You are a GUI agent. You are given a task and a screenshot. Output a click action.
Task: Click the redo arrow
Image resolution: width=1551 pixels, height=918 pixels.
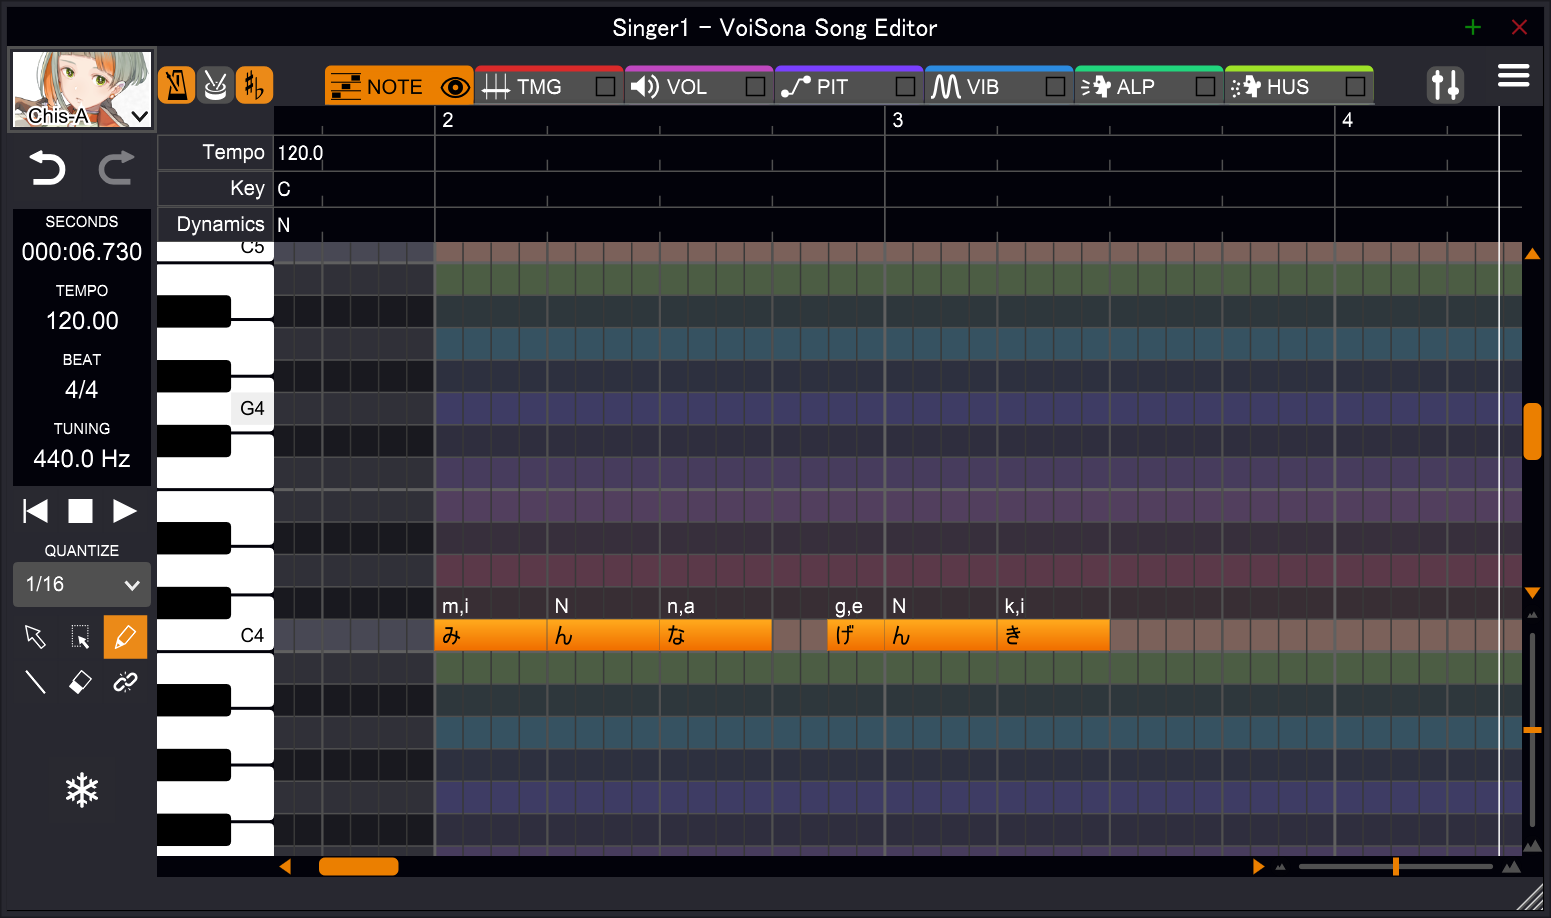(116, 167)
